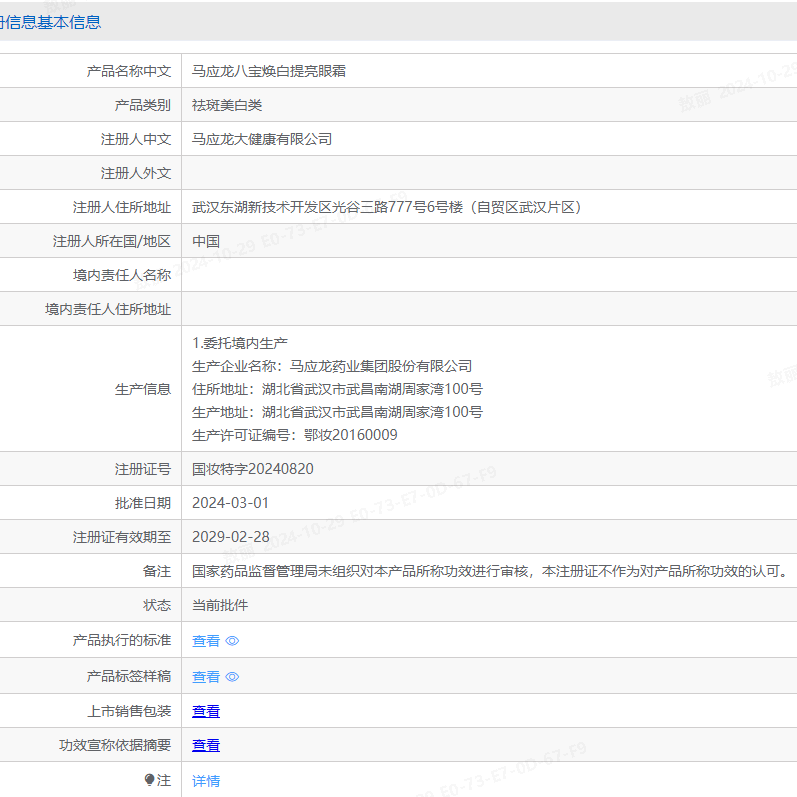The height and width of the screenshot is (797, 797).
Task: Click eye icon beside 产品标签样稿 查看
Action: click(232, 677)
